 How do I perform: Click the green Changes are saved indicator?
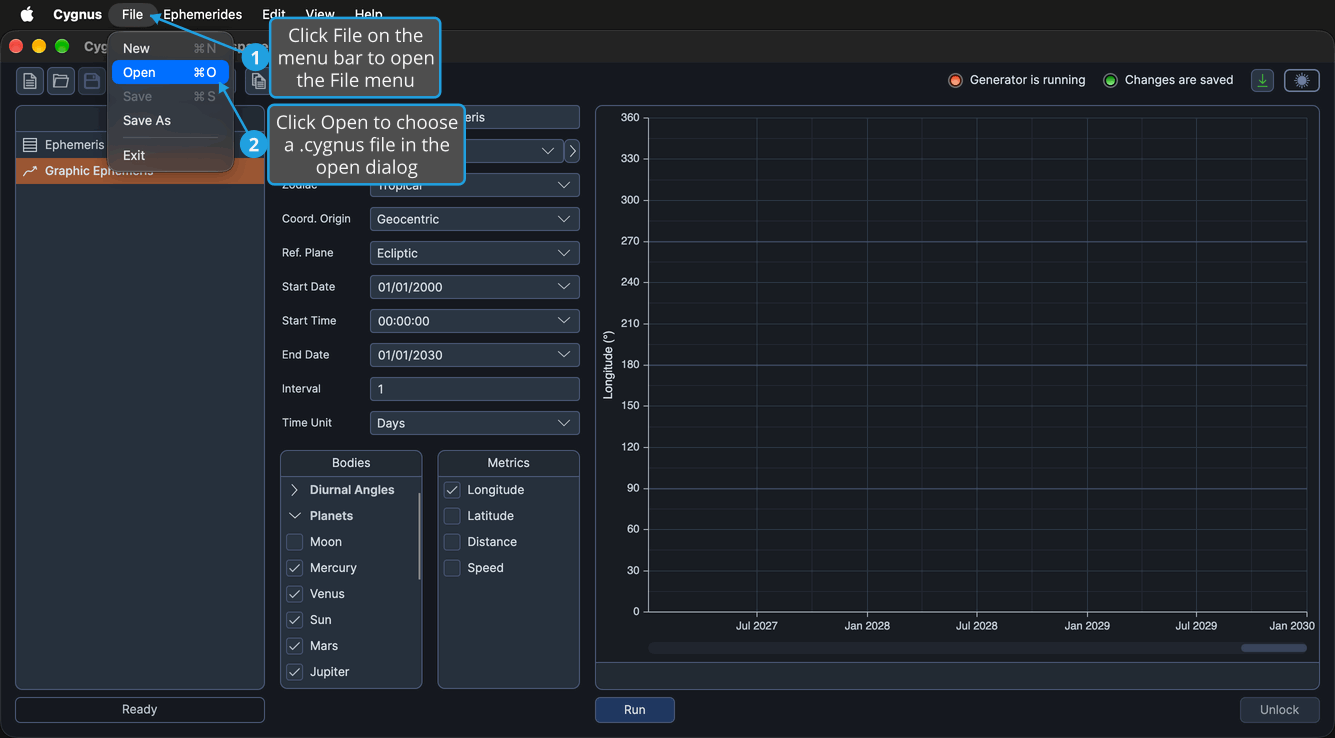pyautogui.click(x=1110, y=80)
